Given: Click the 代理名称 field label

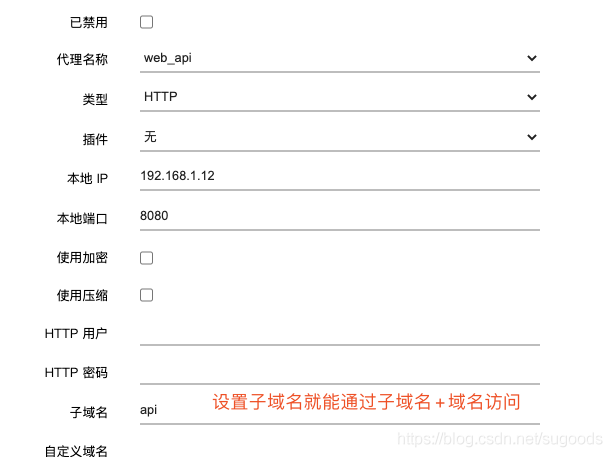Looking at the screenshot, I should tap(82, 60).
